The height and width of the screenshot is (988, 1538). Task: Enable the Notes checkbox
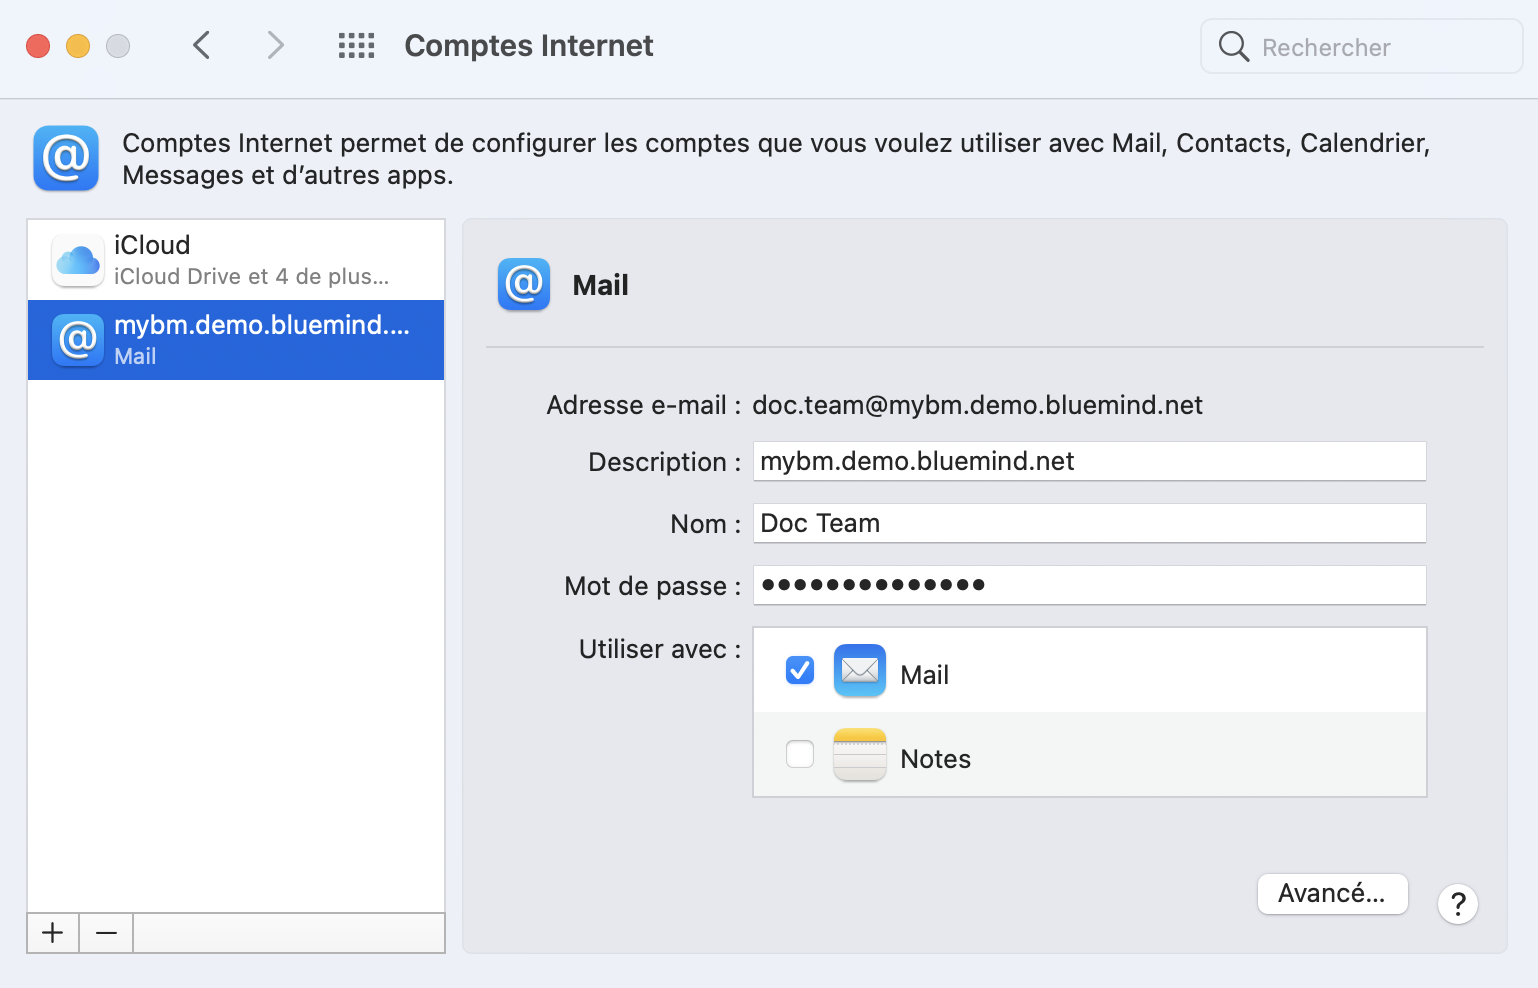(800, 754)
